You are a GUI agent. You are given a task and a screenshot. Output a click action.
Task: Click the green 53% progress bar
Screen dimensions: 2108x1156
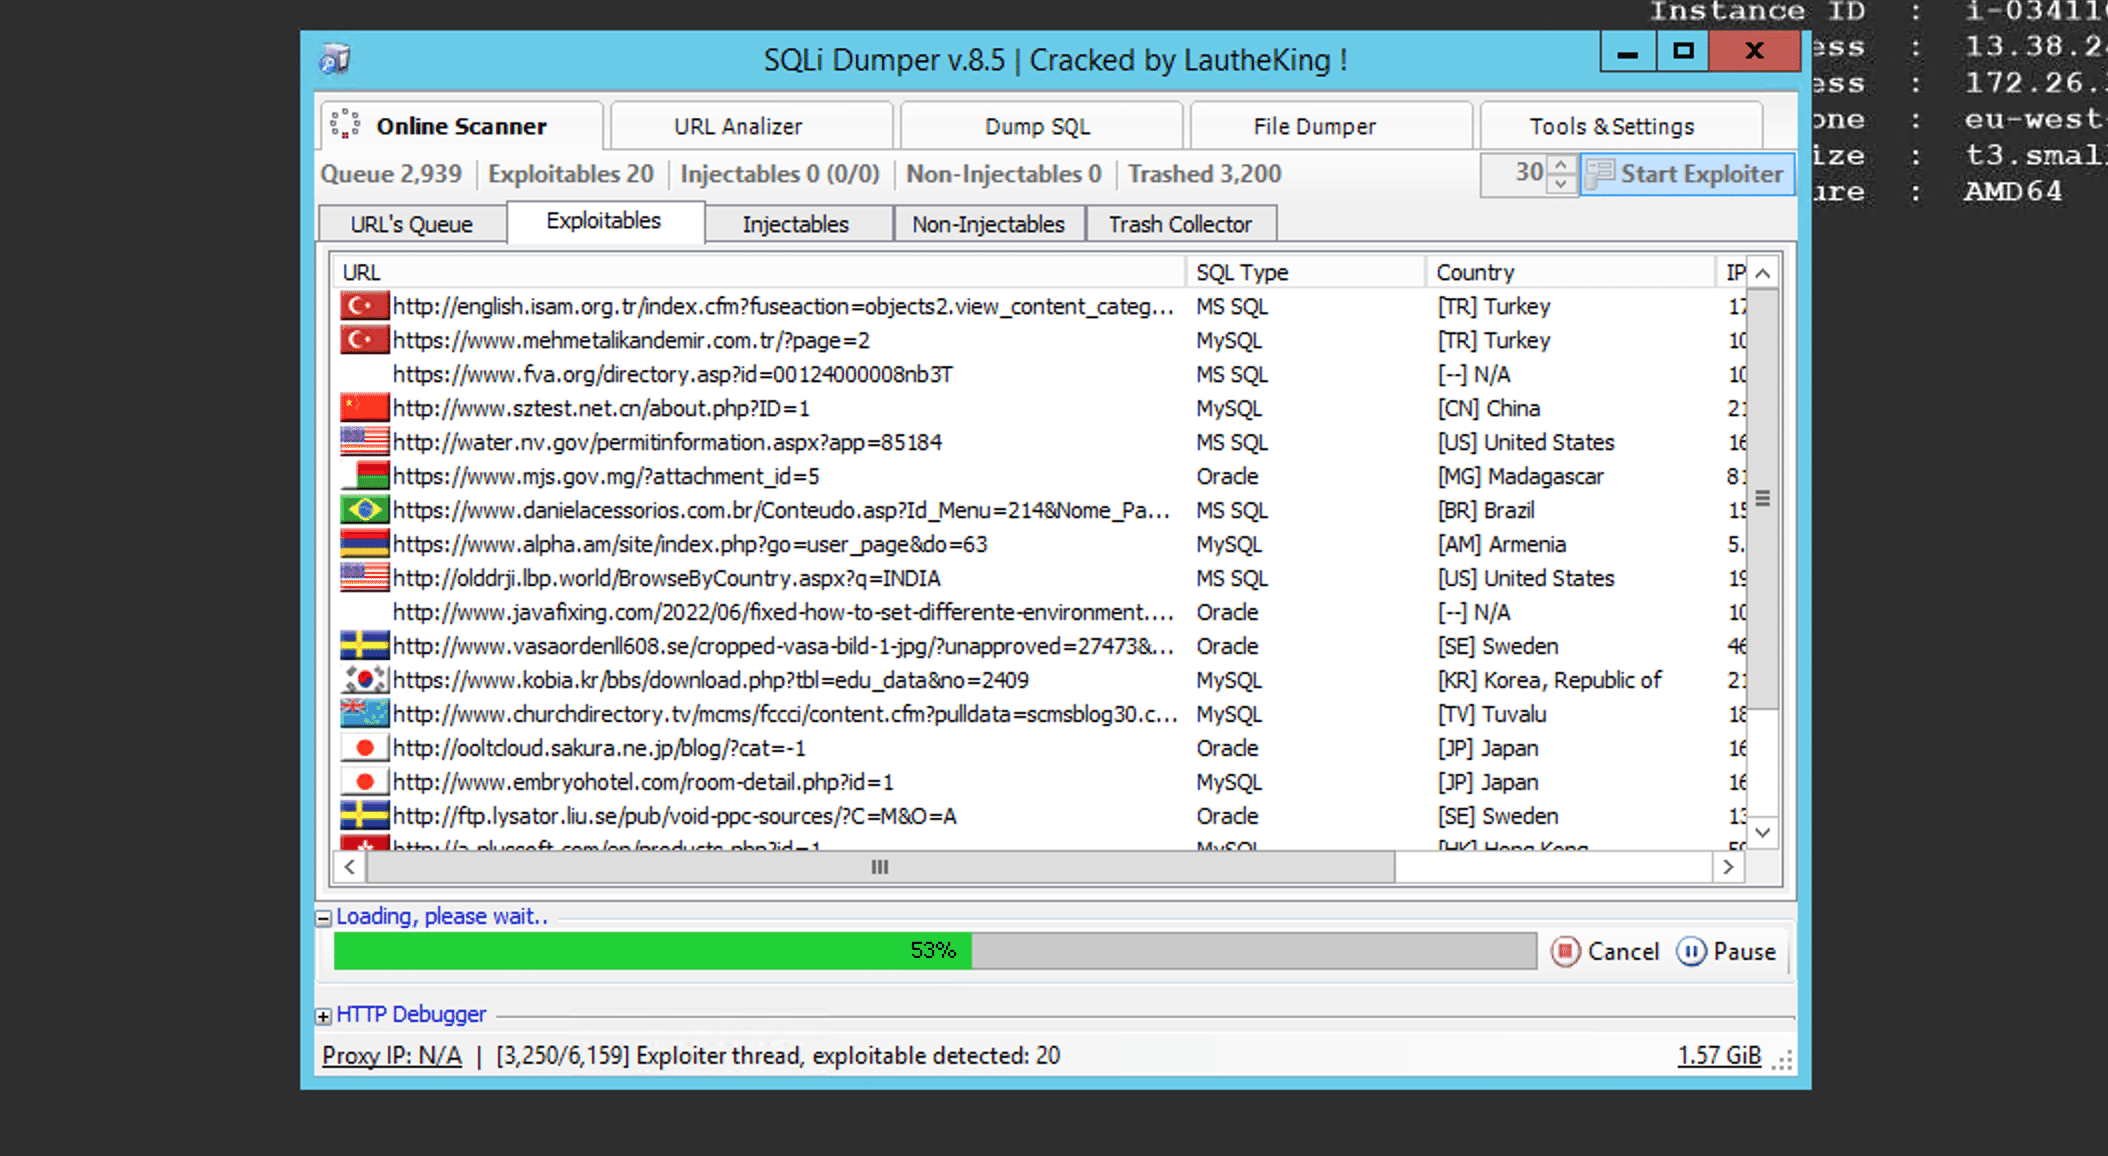[x=652, y=951]
